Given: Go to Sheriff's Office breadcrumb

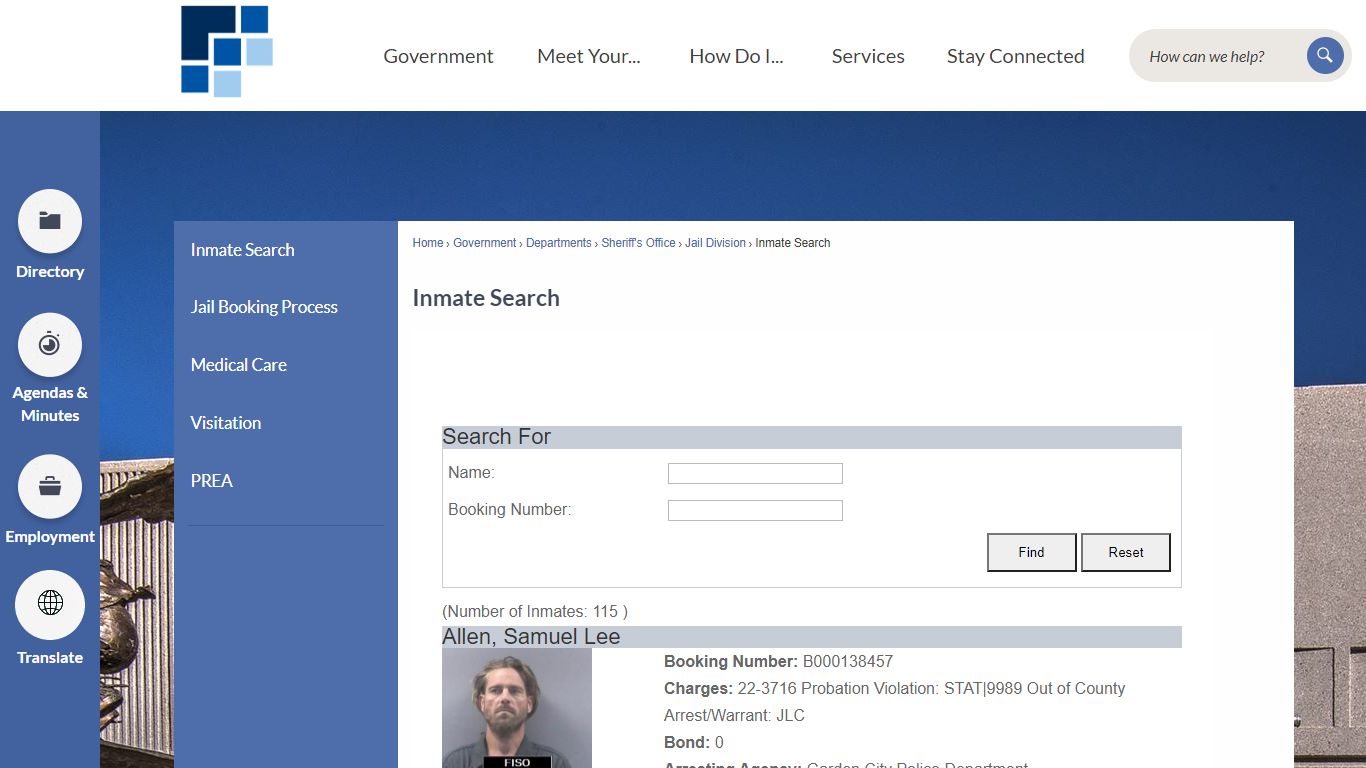Looking at the screenshot, I should pyautogui.click(x=638, y=243).
